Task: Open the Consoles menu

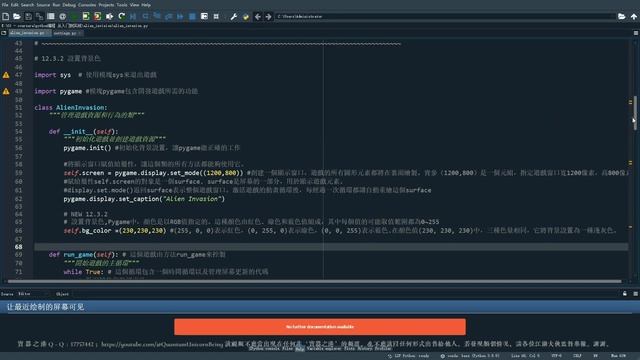Action: click(87, 5)
